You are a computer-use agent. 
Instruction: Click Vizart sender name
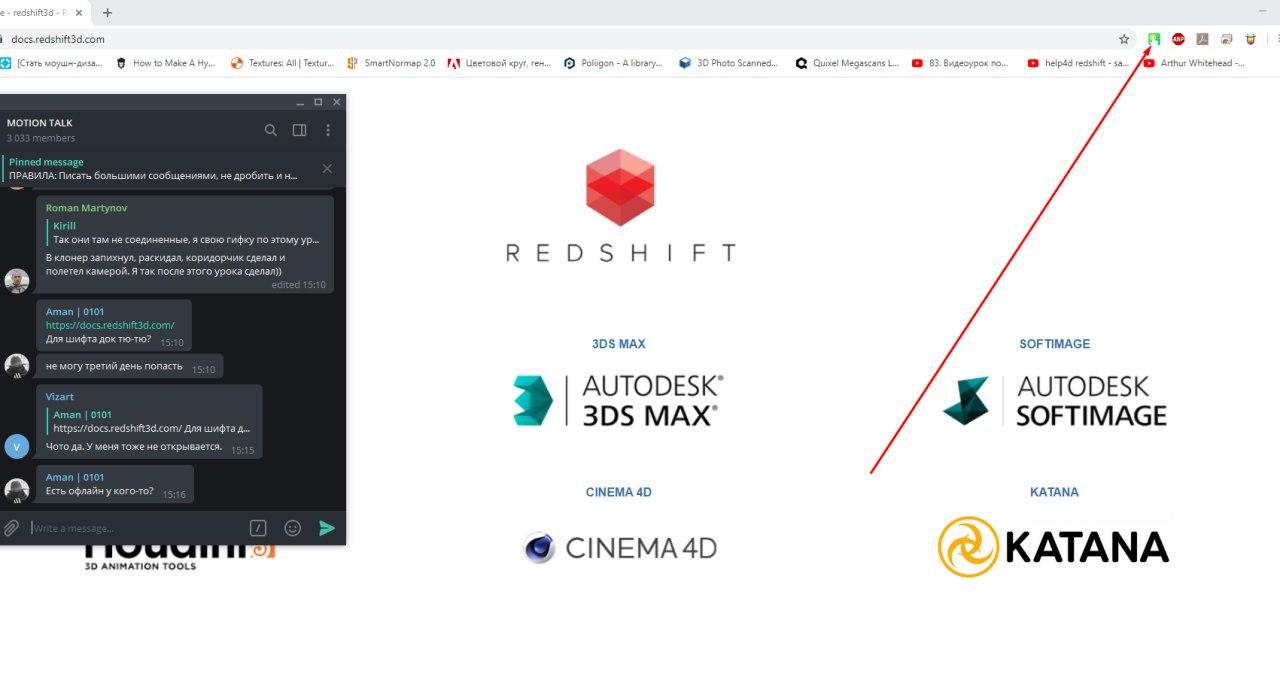60,397
